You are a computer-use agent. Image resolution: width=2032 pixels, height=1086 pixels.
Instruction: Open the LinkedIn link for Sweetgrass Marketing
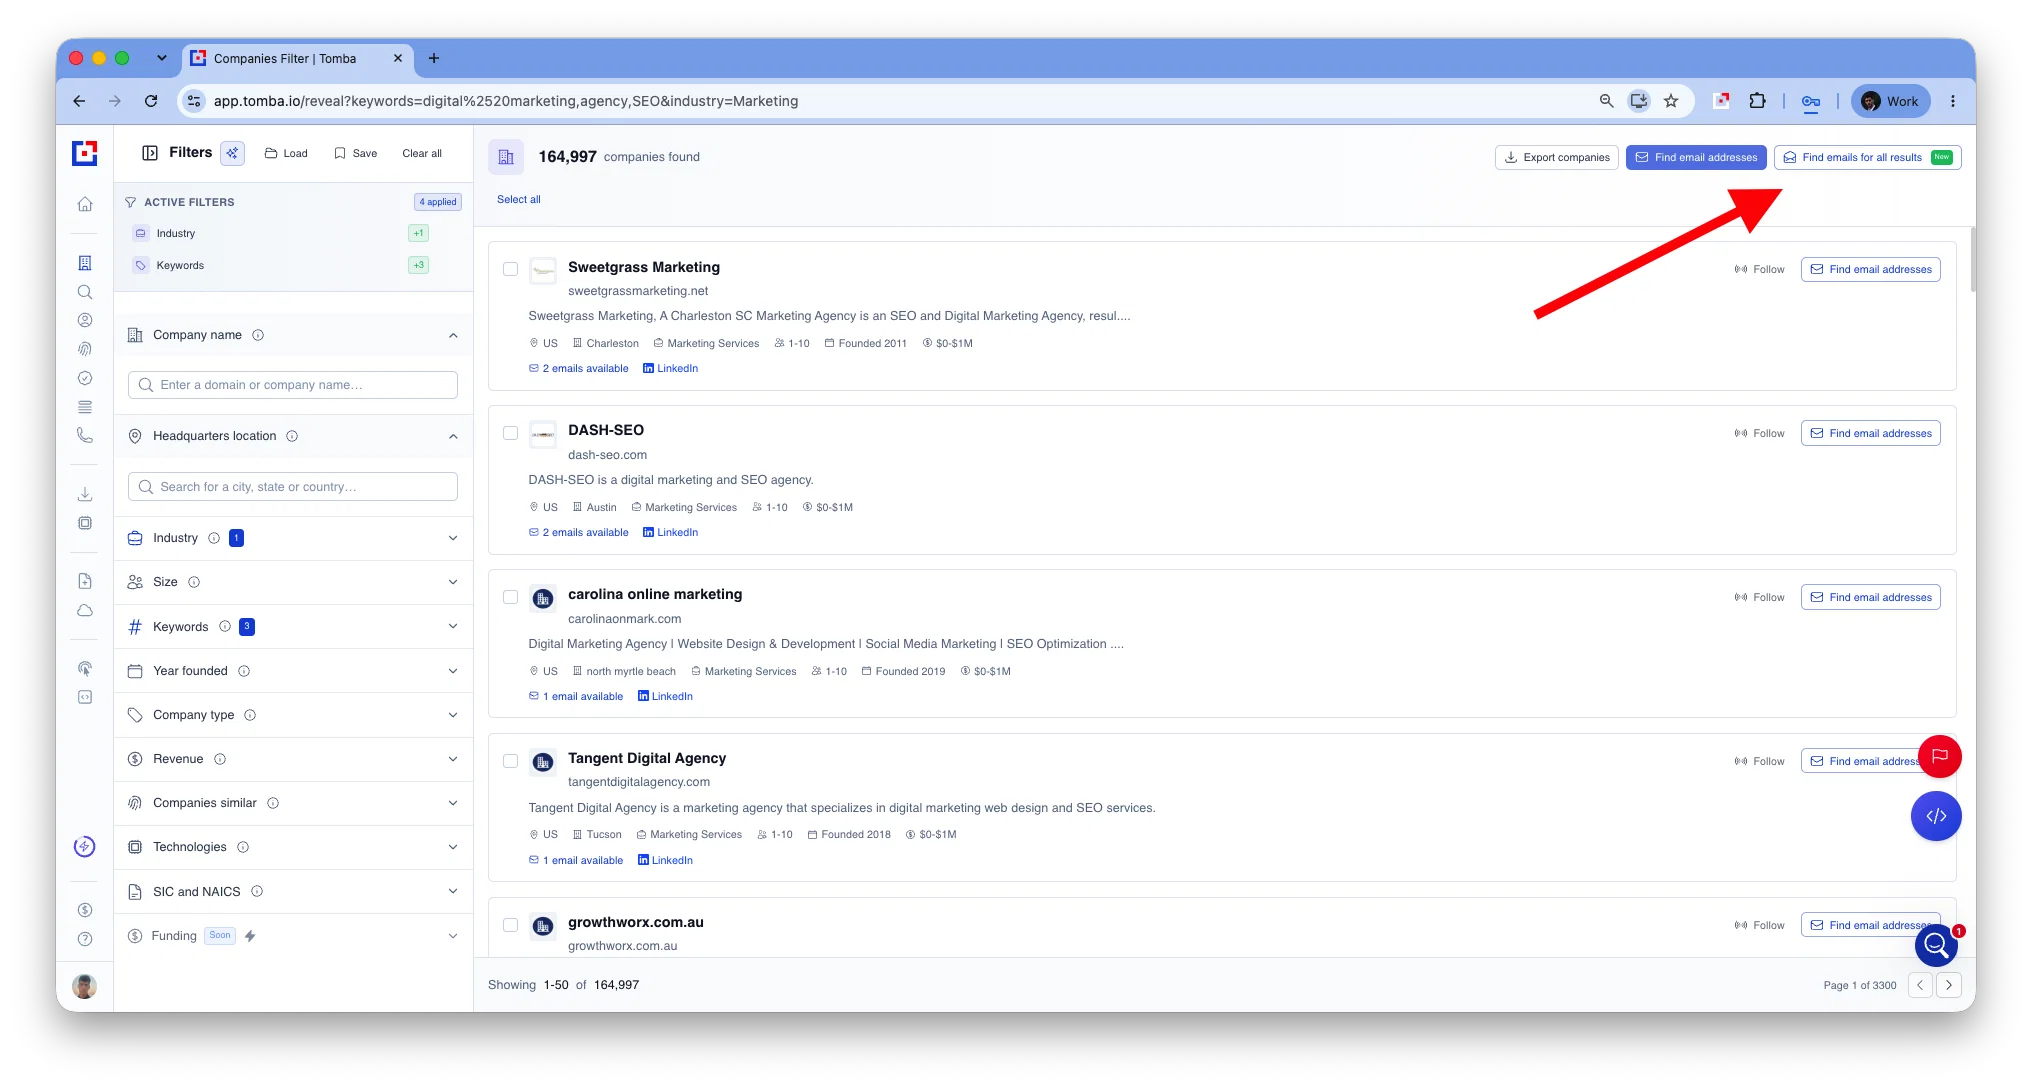coord(670,368)
